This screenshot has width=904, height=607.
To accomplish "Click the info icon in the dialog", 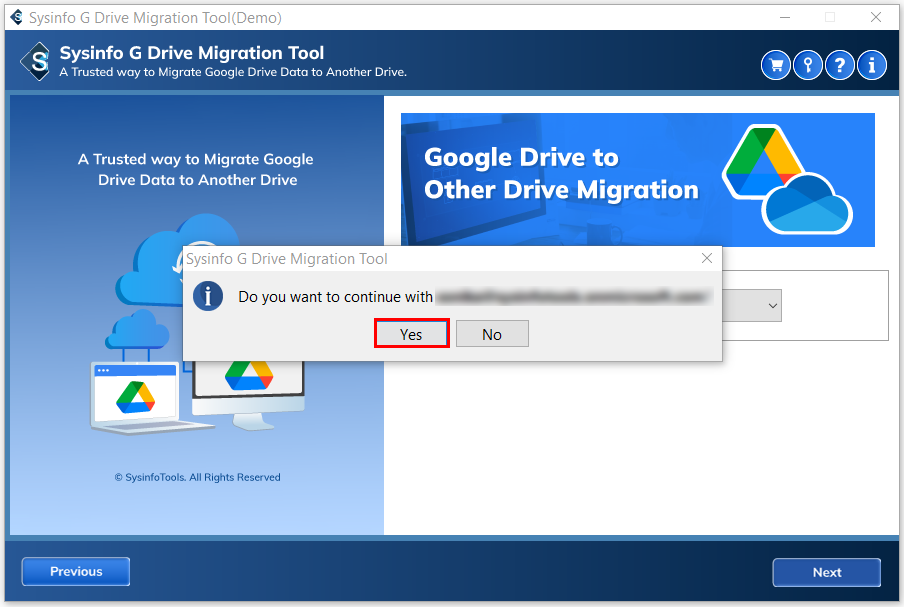I will [x=208, y=296].
